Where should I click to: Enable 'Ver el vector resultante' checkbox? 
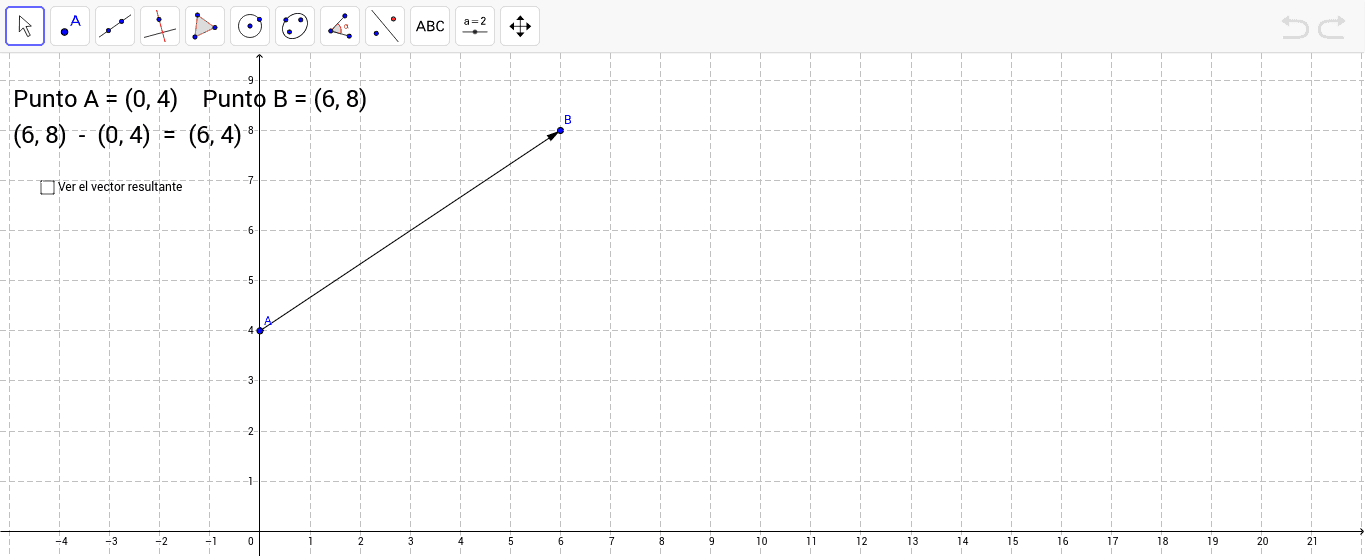click(x=48, y=187)
